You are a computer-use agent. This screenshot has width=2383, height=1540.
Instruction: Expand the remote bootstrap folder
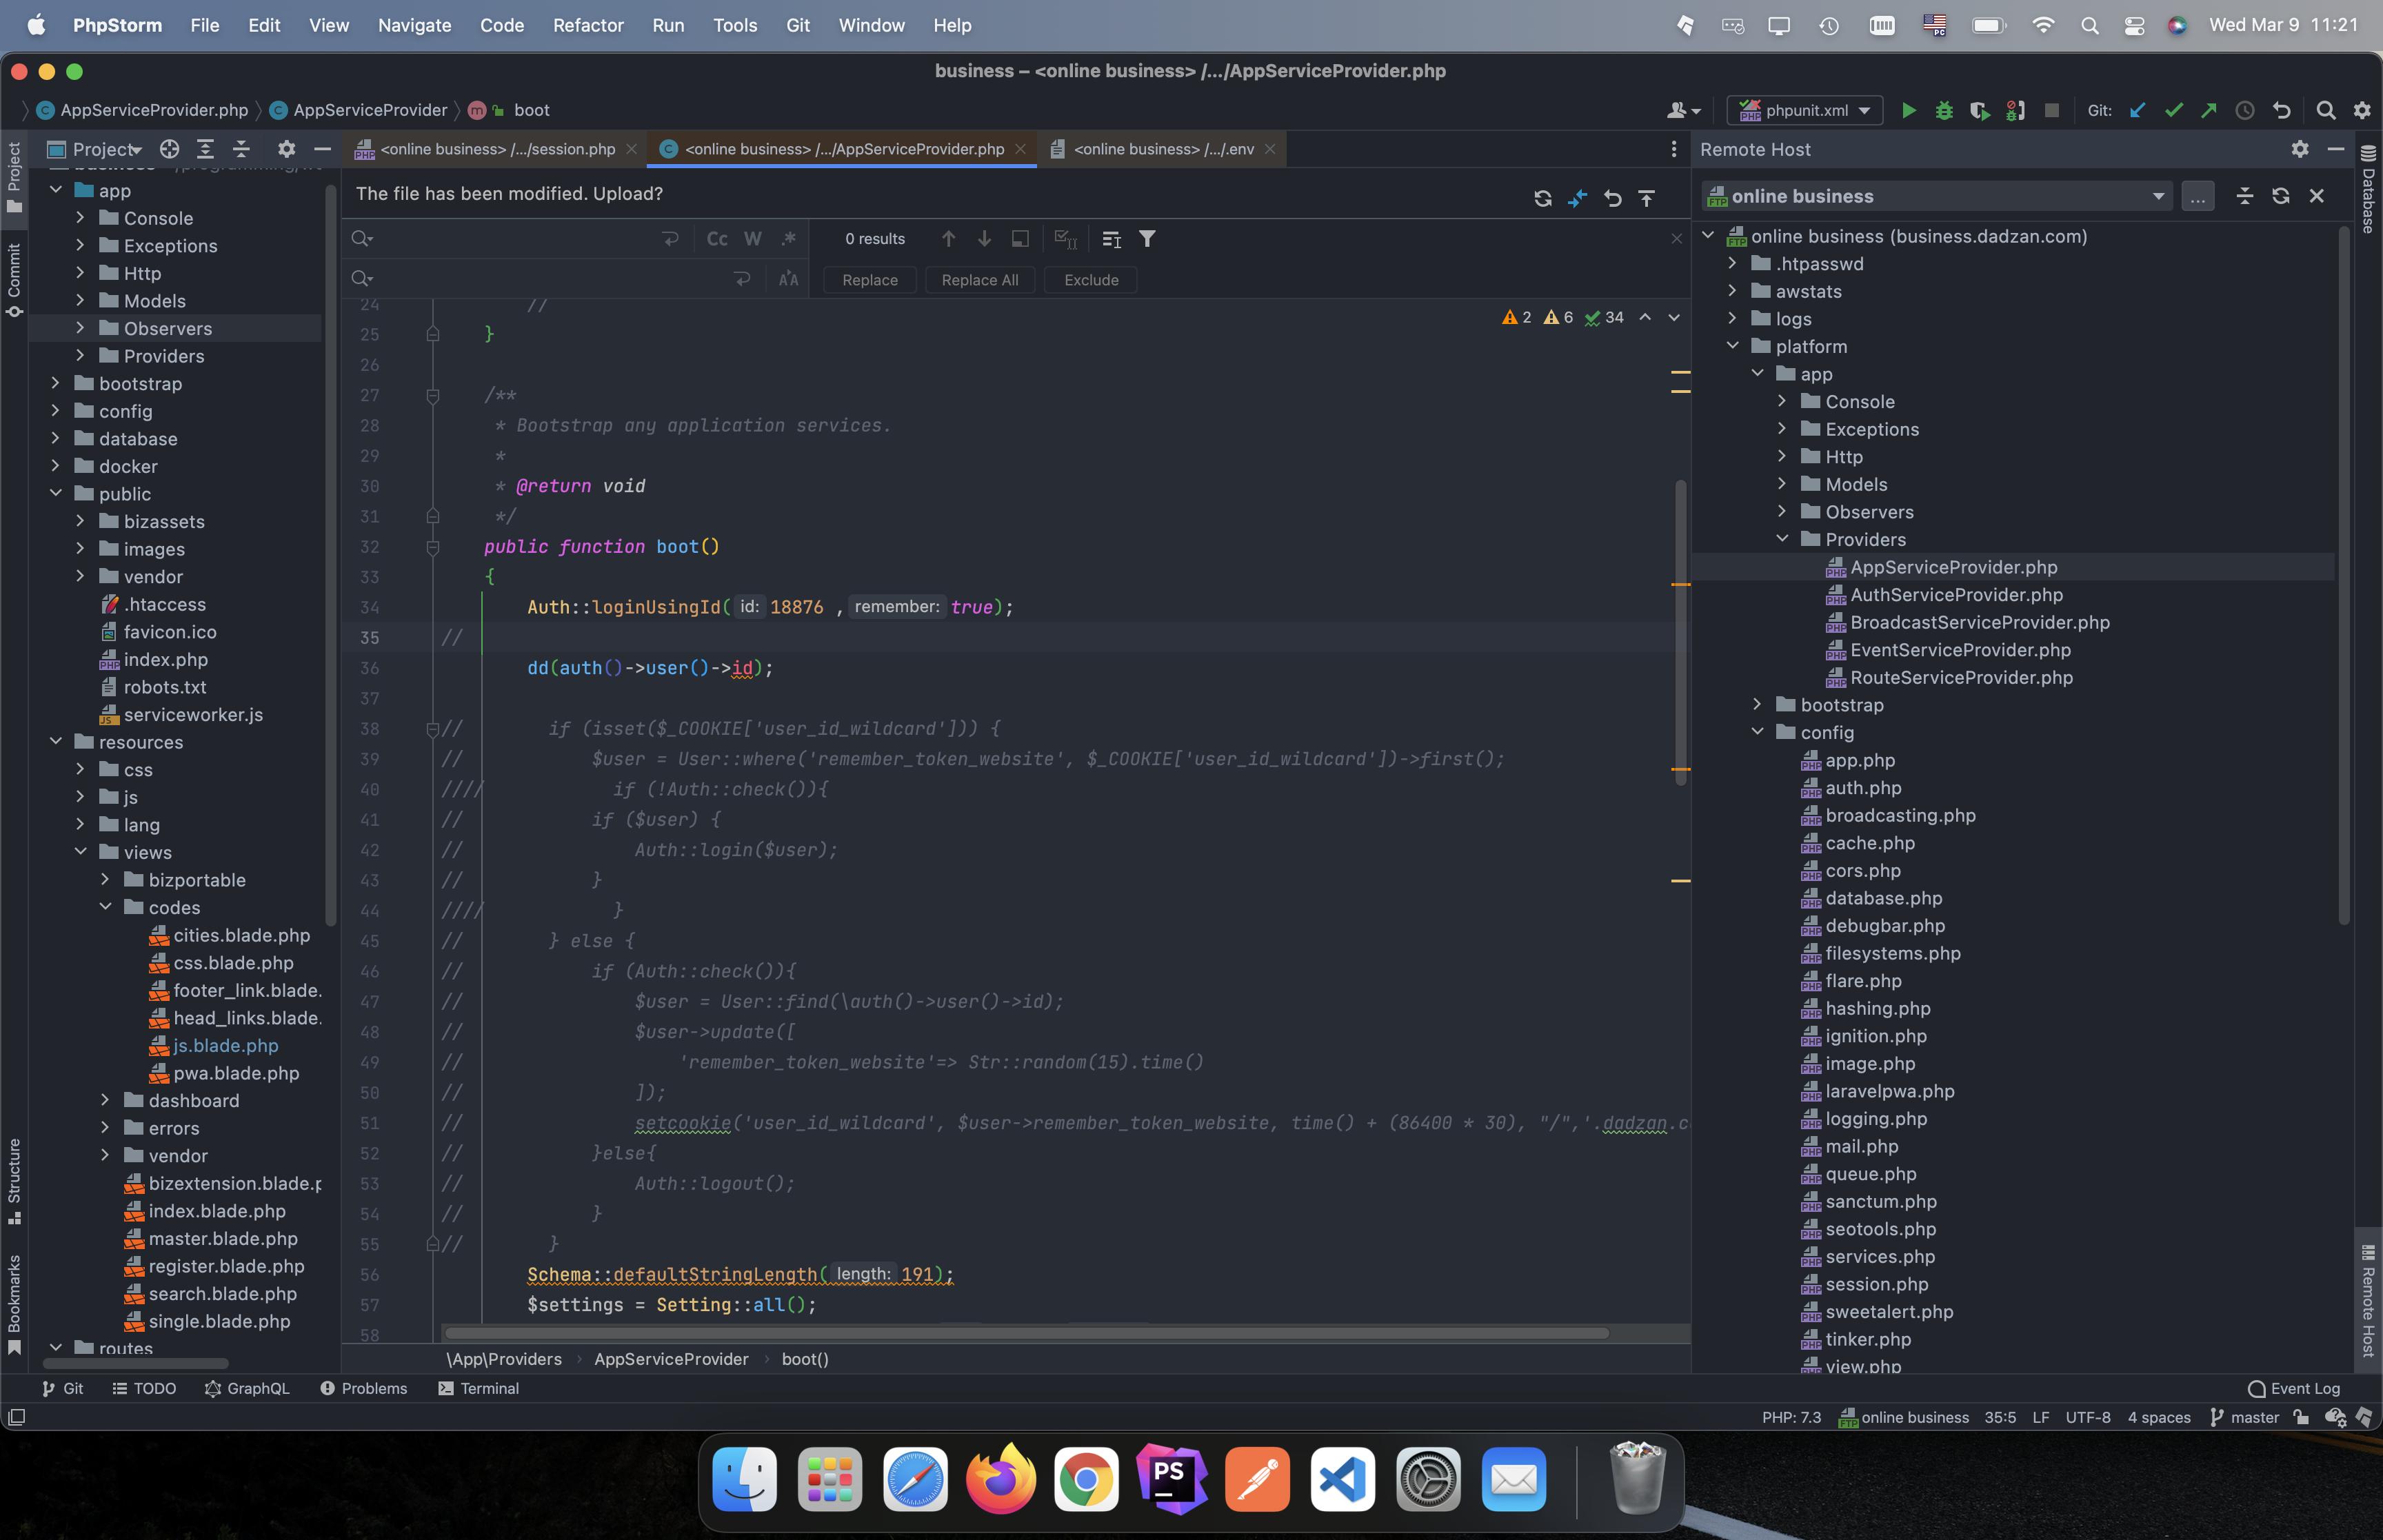point(1757,704)
